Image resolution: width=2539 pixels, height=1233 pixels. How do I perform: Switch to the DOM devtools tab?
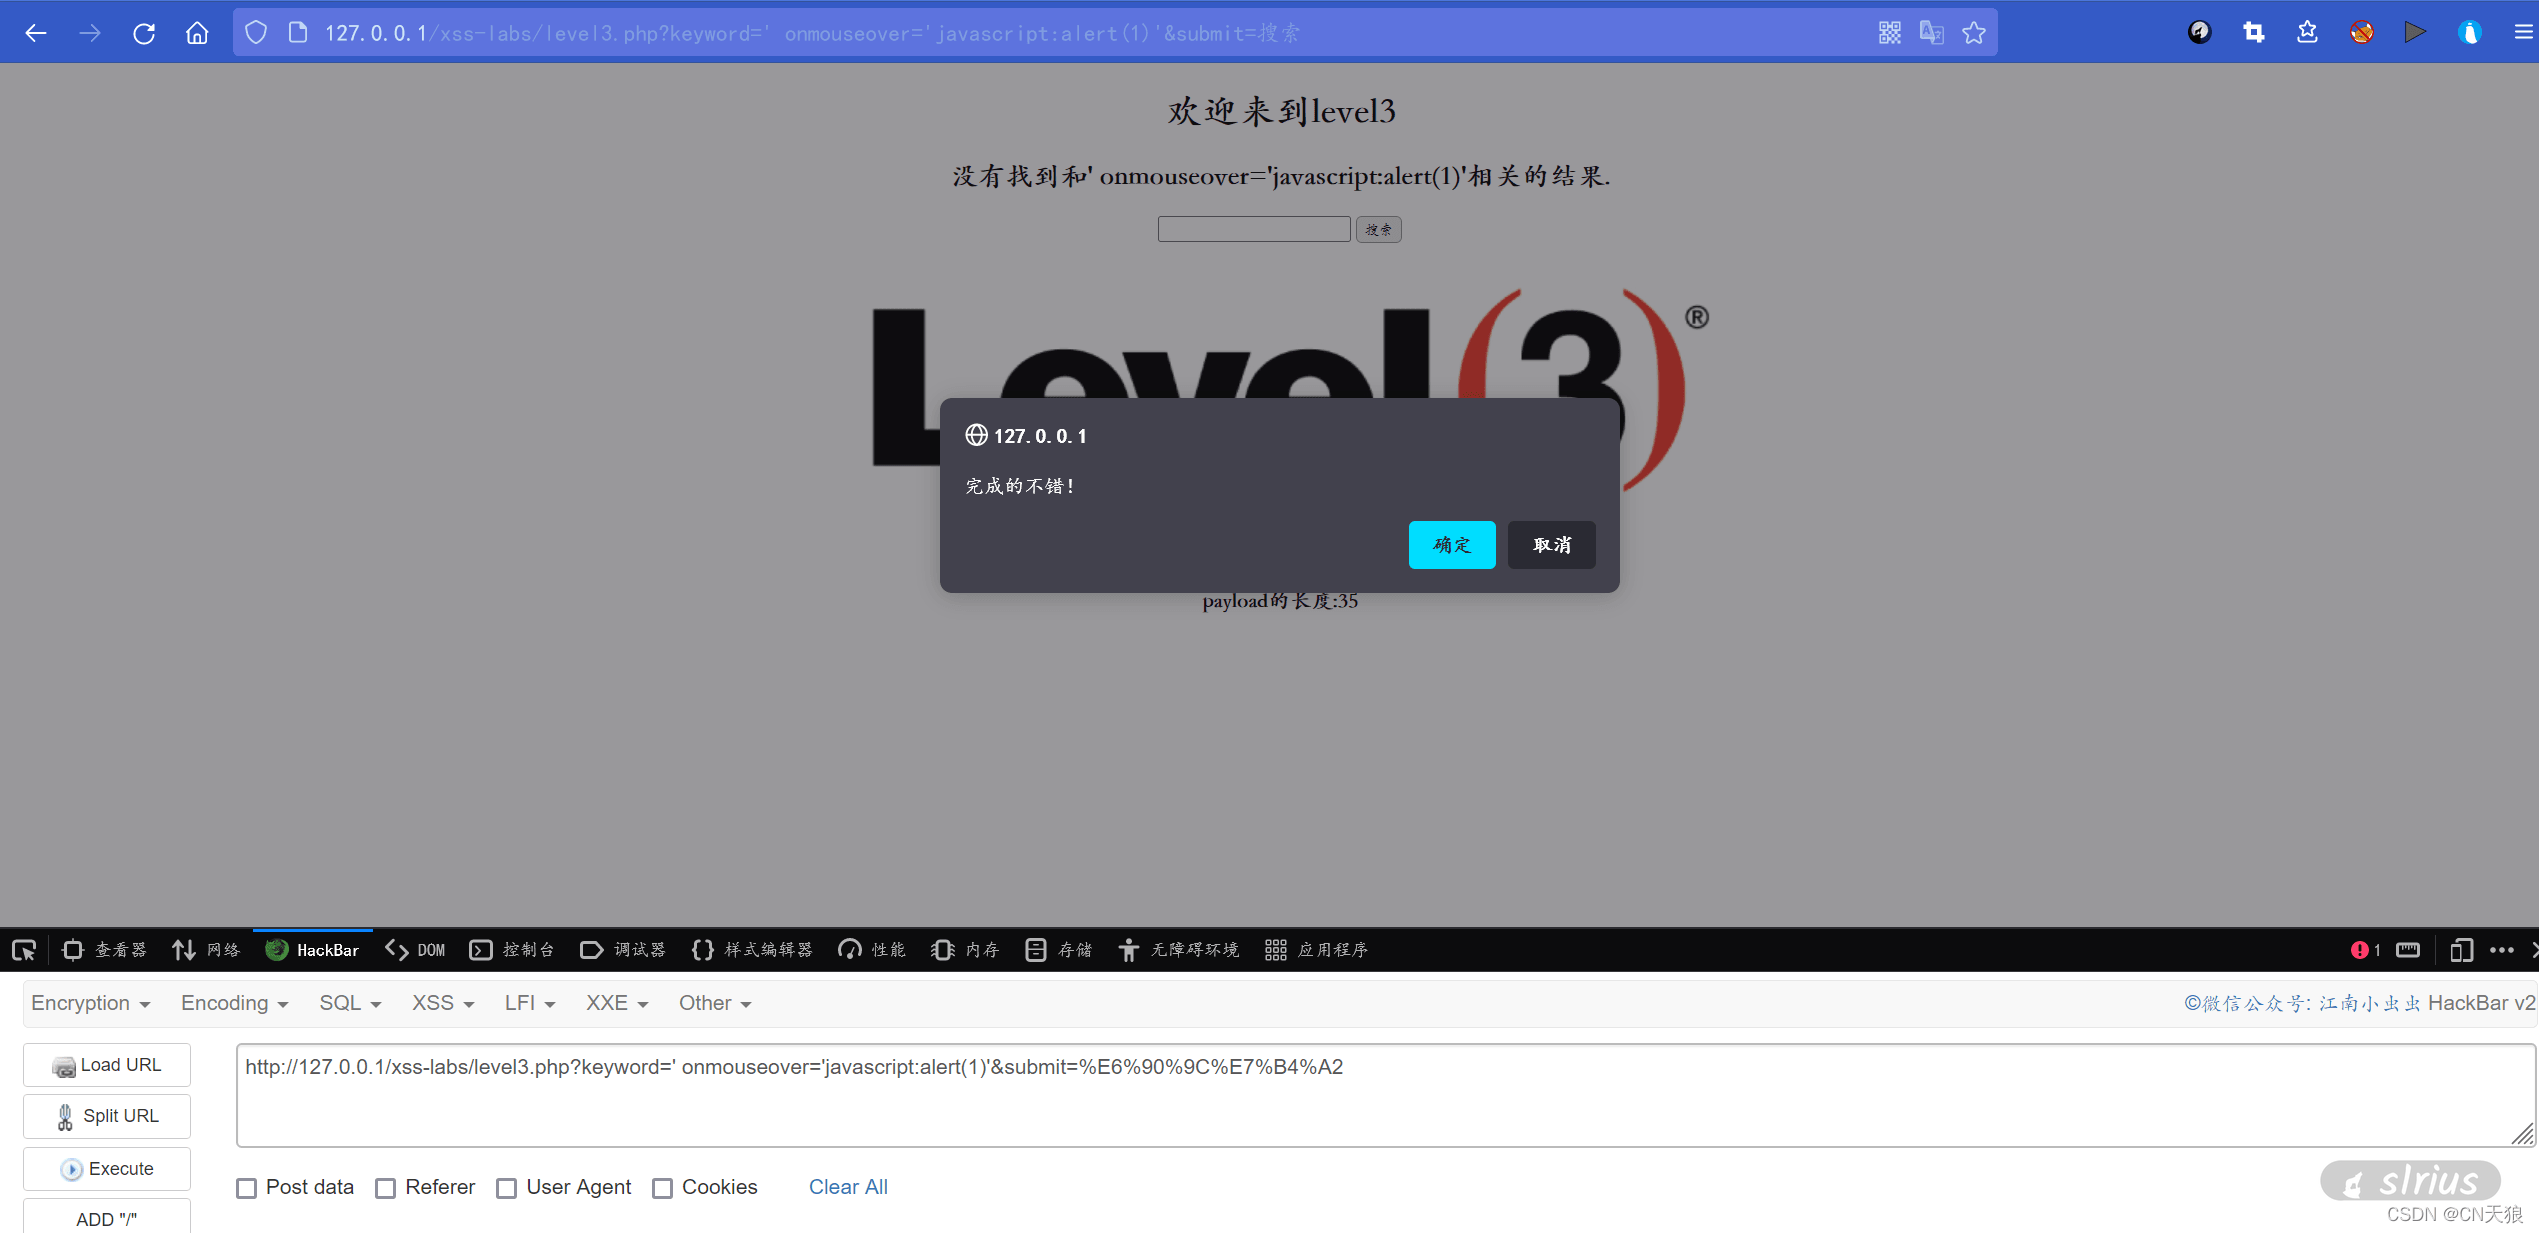tap(416, 950)
